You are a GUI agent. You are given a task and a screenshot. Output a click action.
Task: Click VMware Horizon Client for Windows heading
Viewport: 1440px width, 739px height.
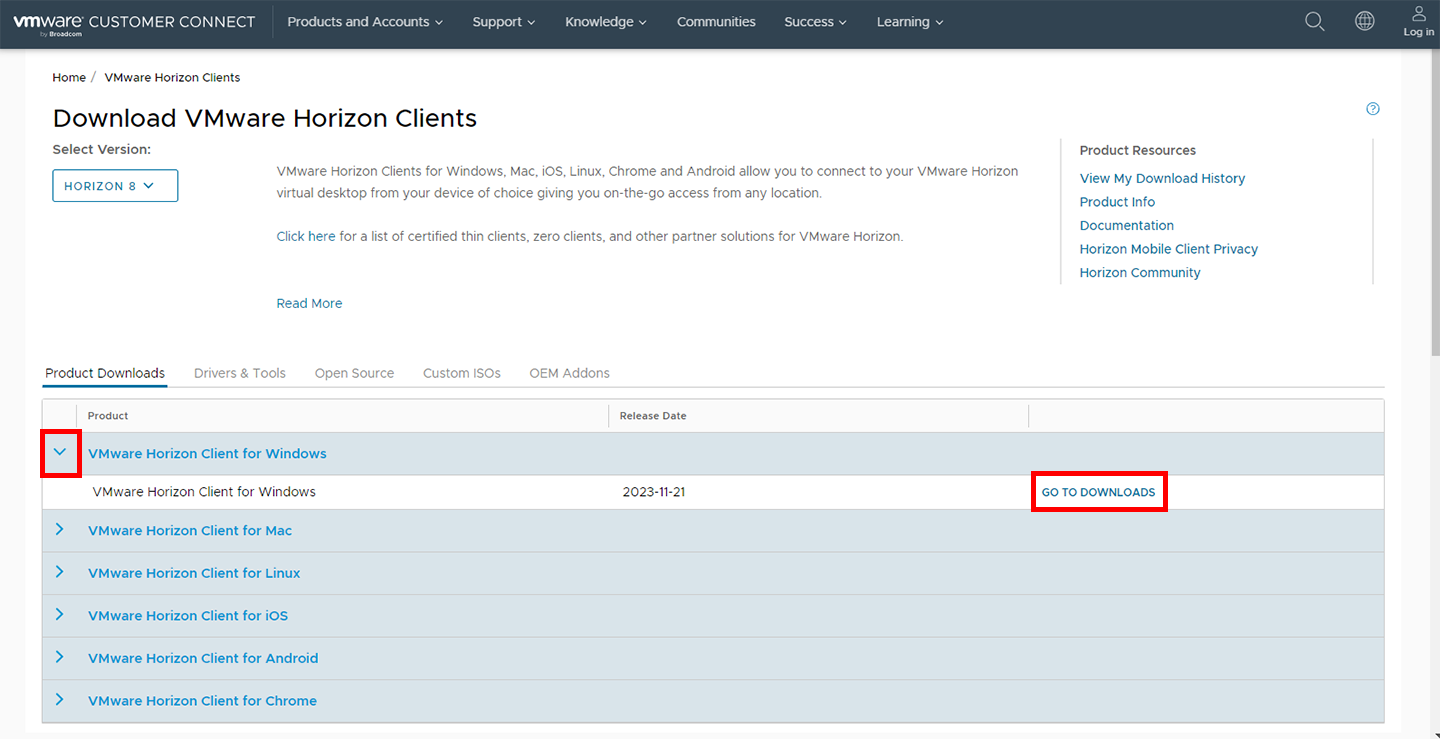pyautogui.click(x=207, y=454)
